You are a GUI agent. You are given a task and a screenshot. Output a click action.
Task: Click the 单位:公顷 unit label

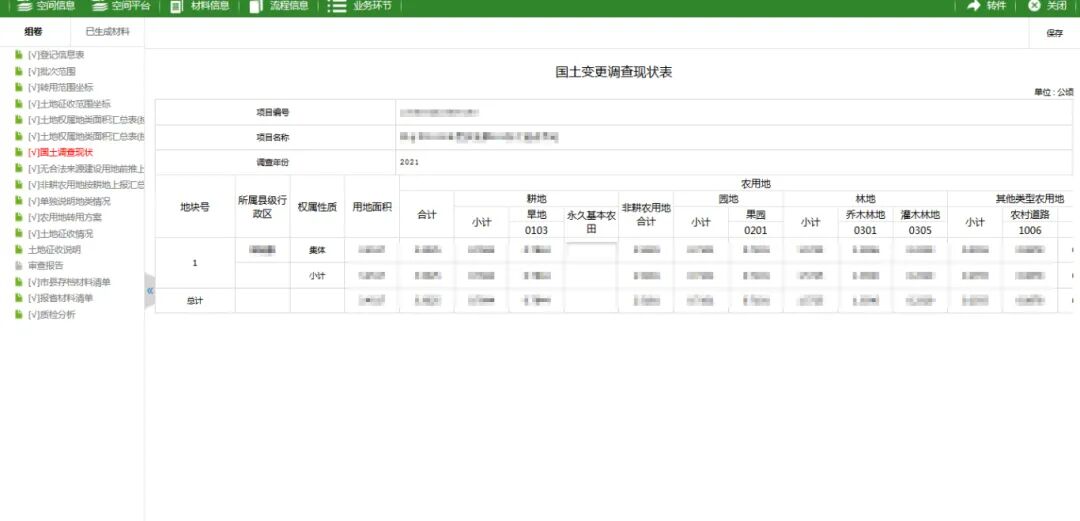tap(1054, 92)
